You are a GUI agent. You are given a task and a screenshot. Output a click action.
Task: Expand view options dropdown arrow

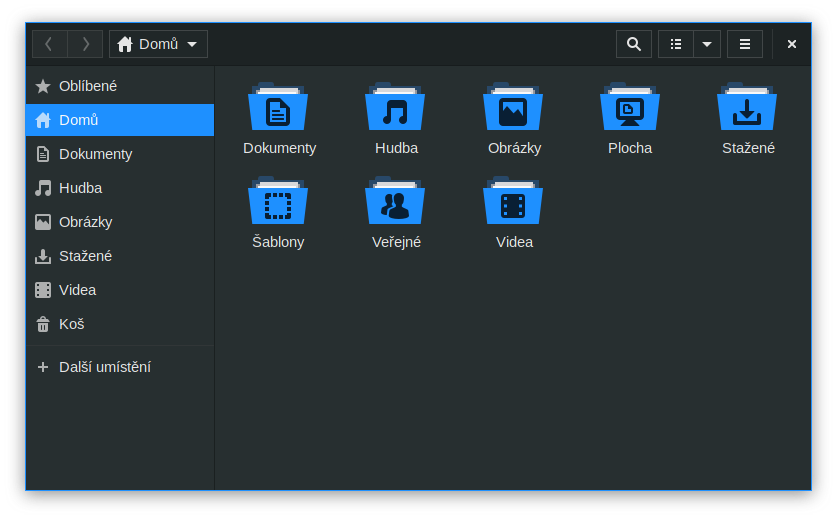point(707,44)
